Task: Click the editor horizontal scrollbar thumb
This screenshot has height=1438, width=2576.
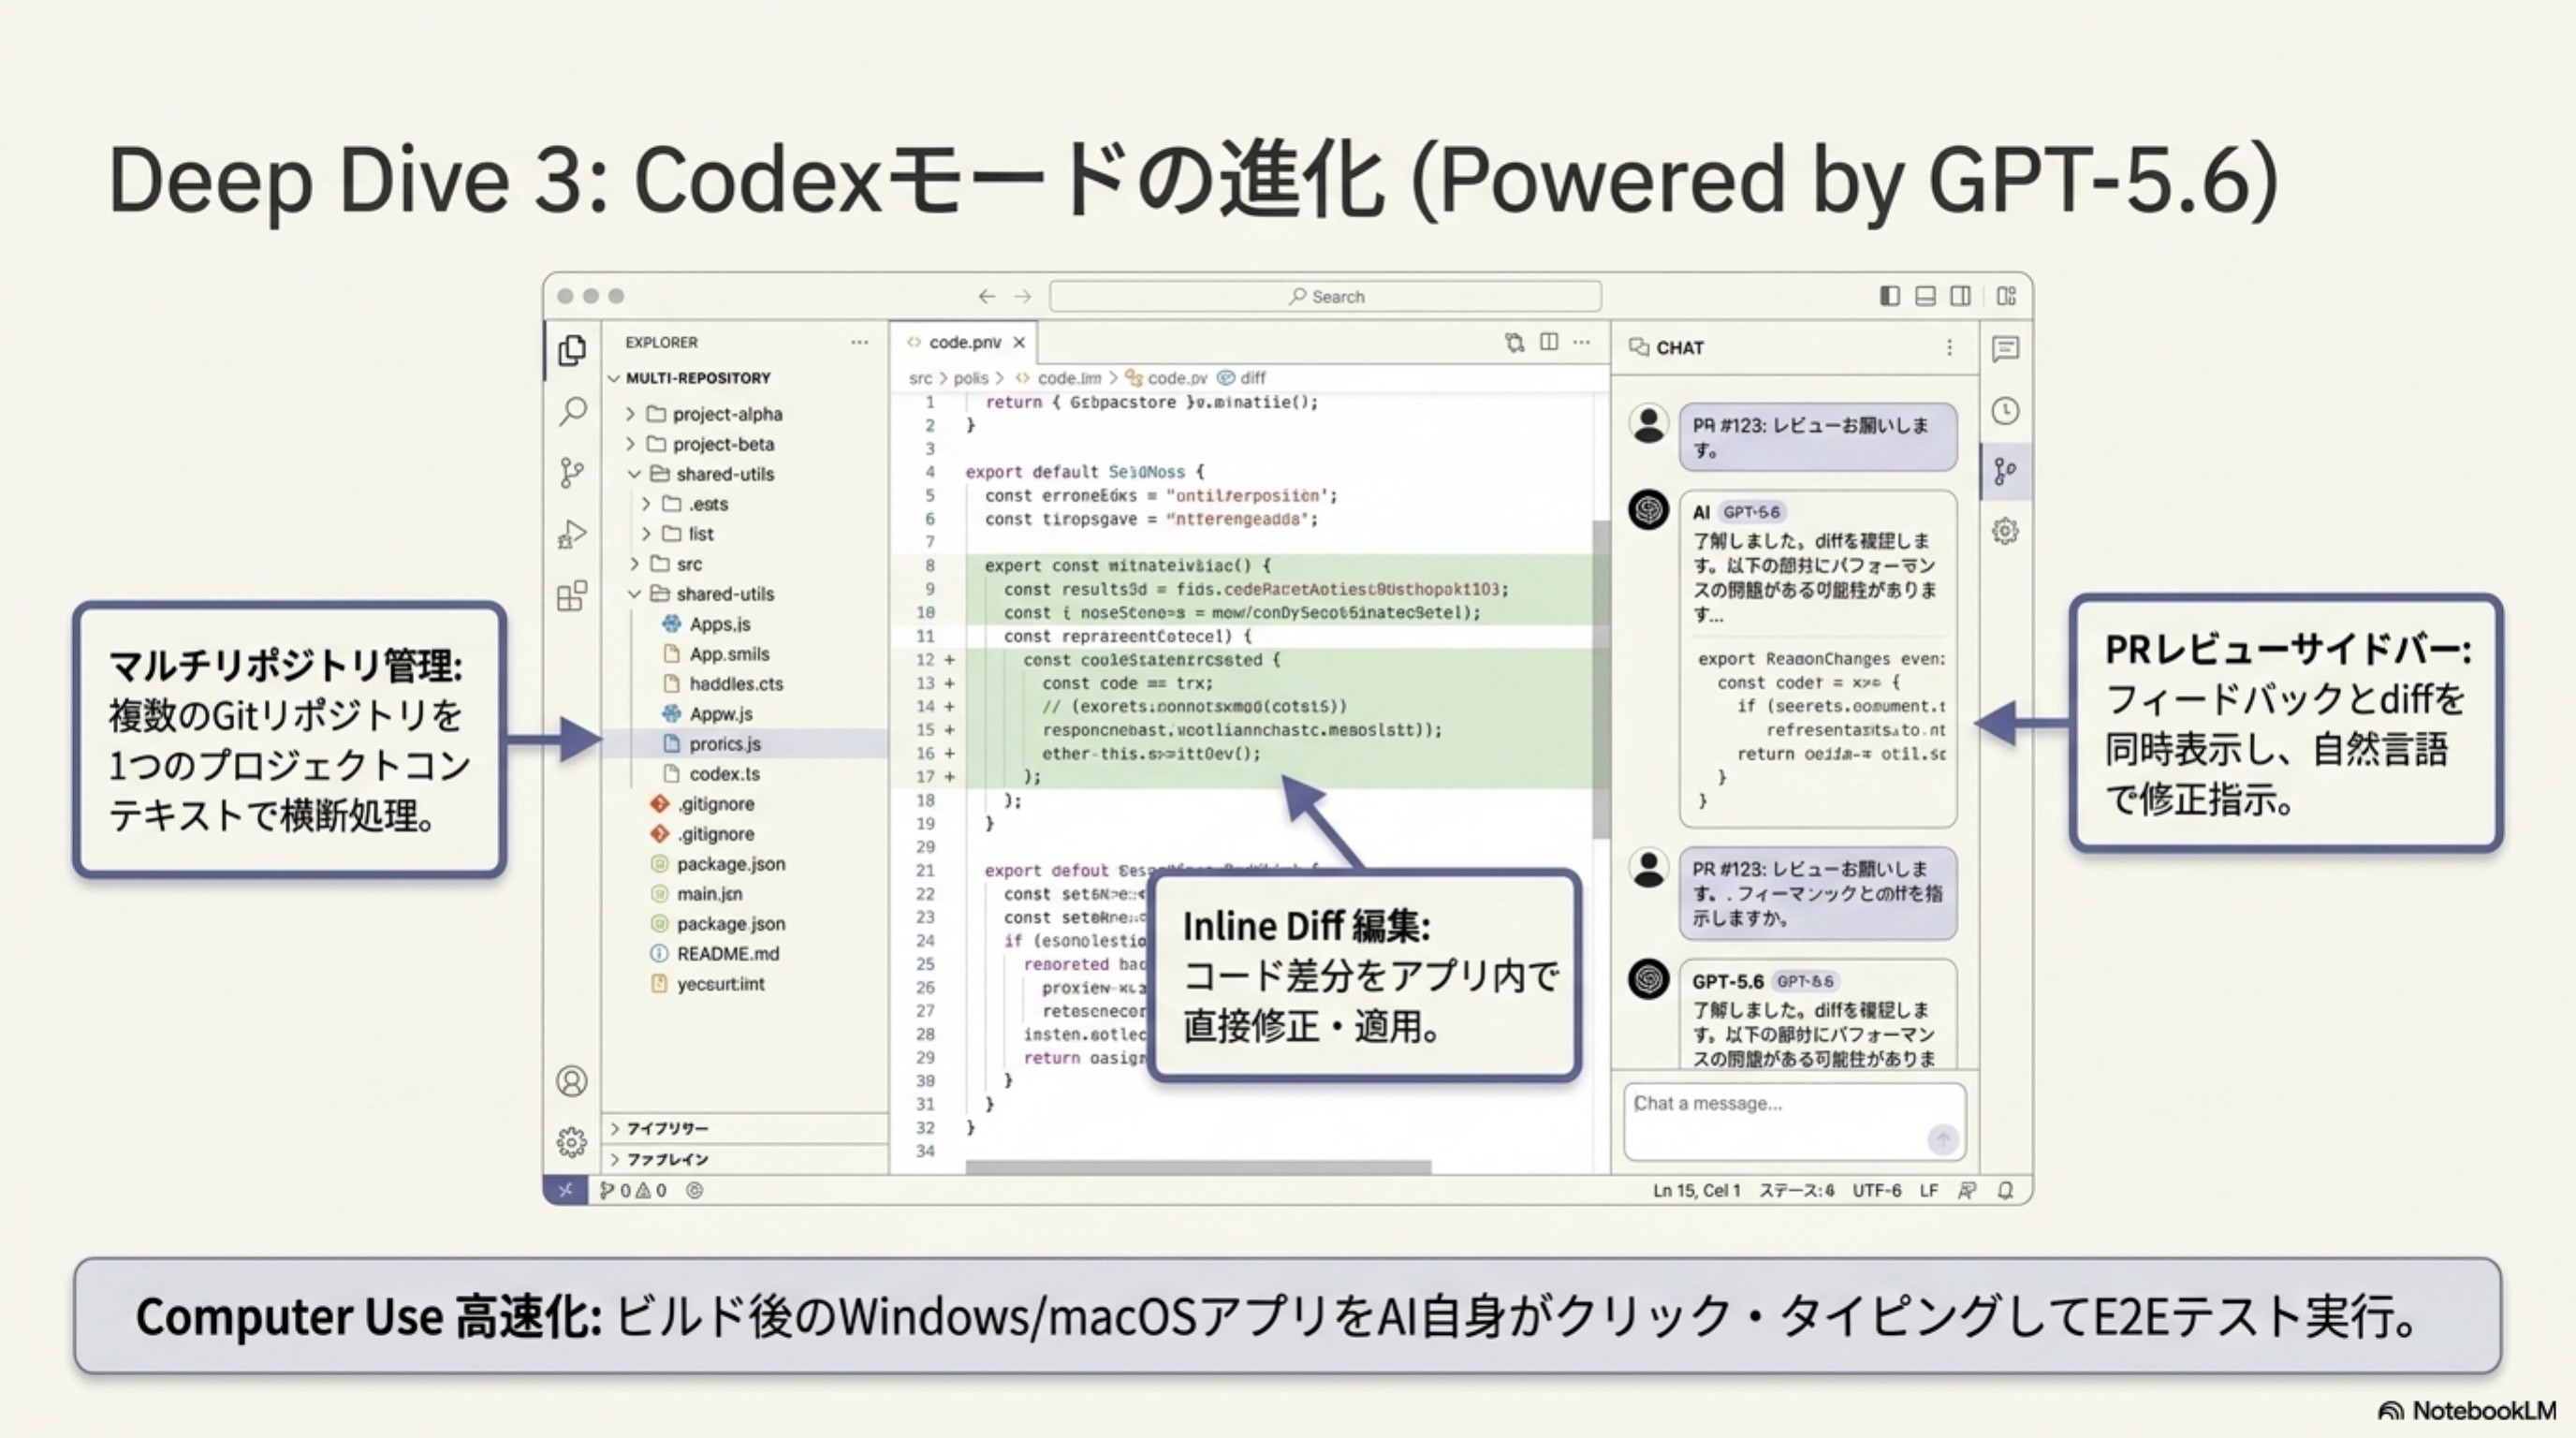Action: [1198, 1167]
